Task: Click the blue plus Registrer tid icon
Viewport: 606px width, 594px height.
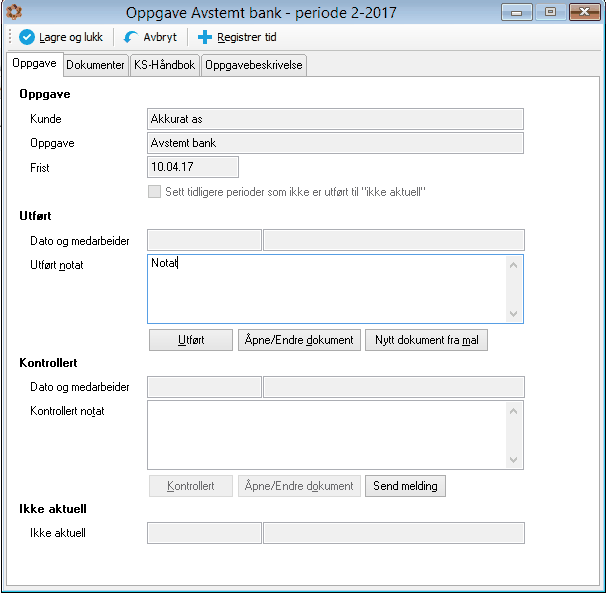Action: [204, 37]
